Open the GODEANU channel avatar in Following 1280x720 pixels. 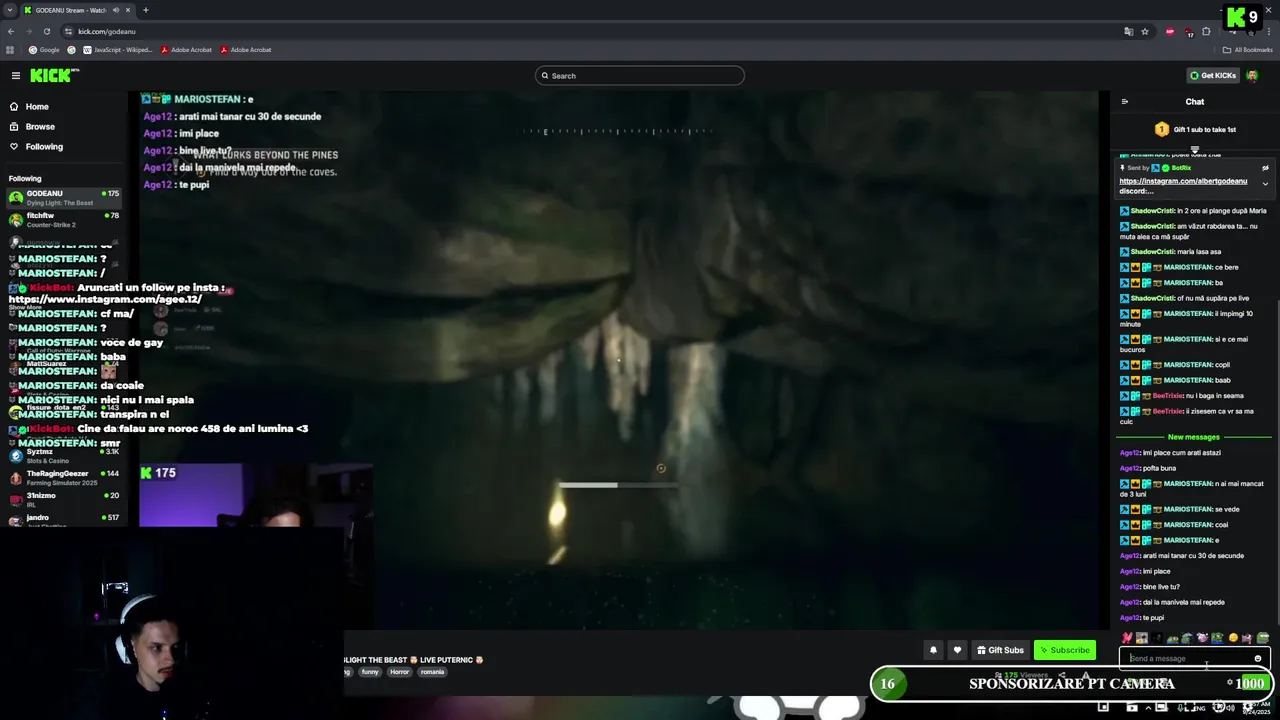(16, 197)
